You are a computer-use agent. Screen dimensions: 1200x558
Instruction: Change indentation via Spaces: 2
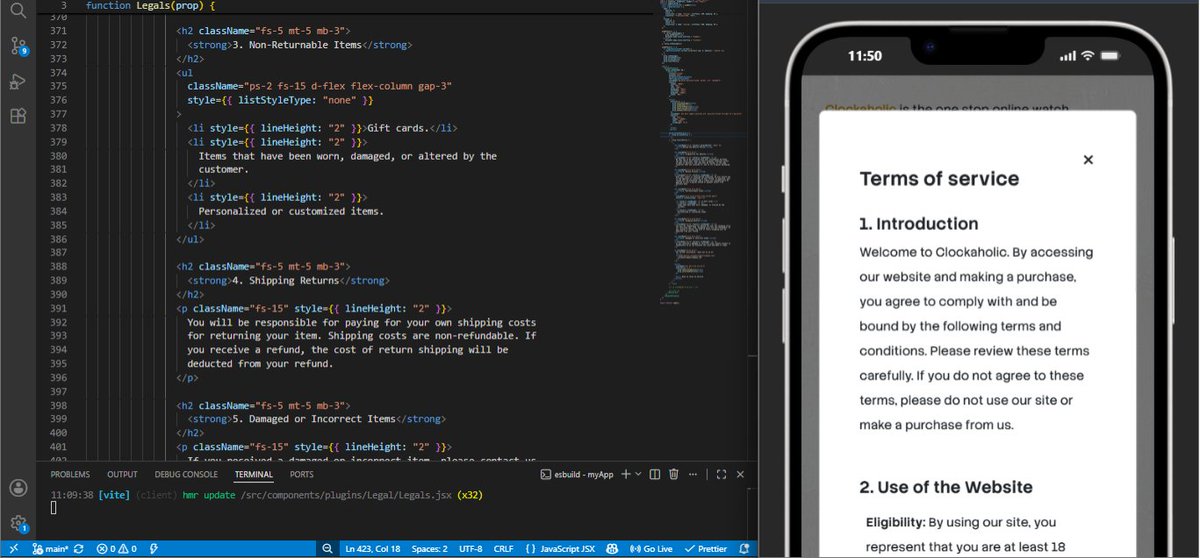430,549
